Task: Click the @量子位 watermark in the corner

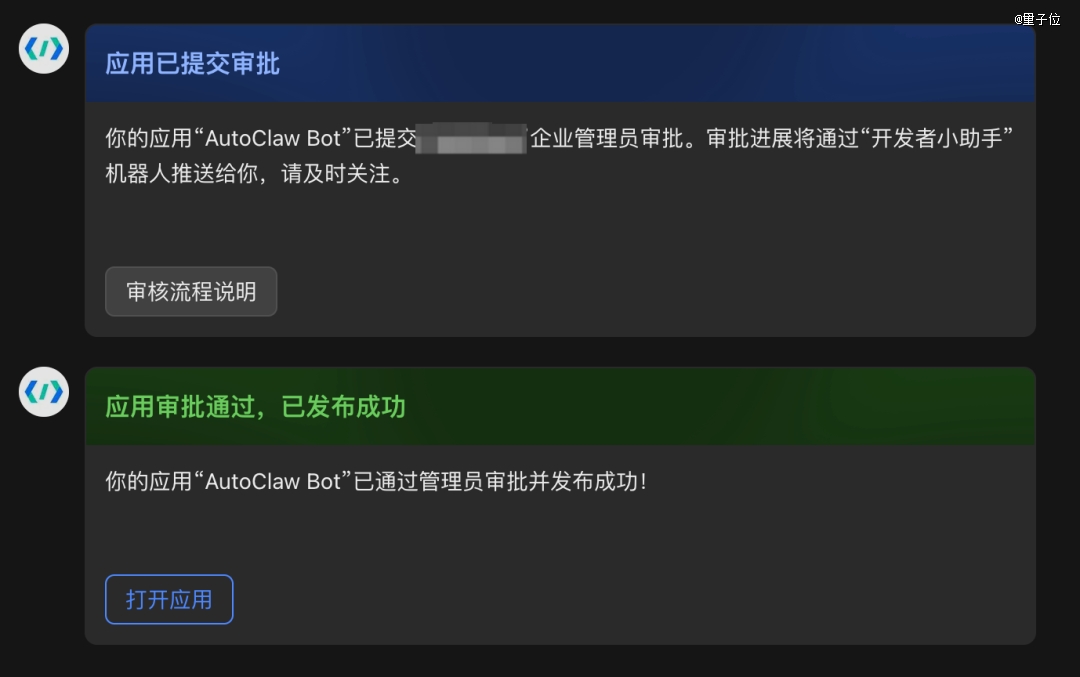Action: click(1037, 19)
